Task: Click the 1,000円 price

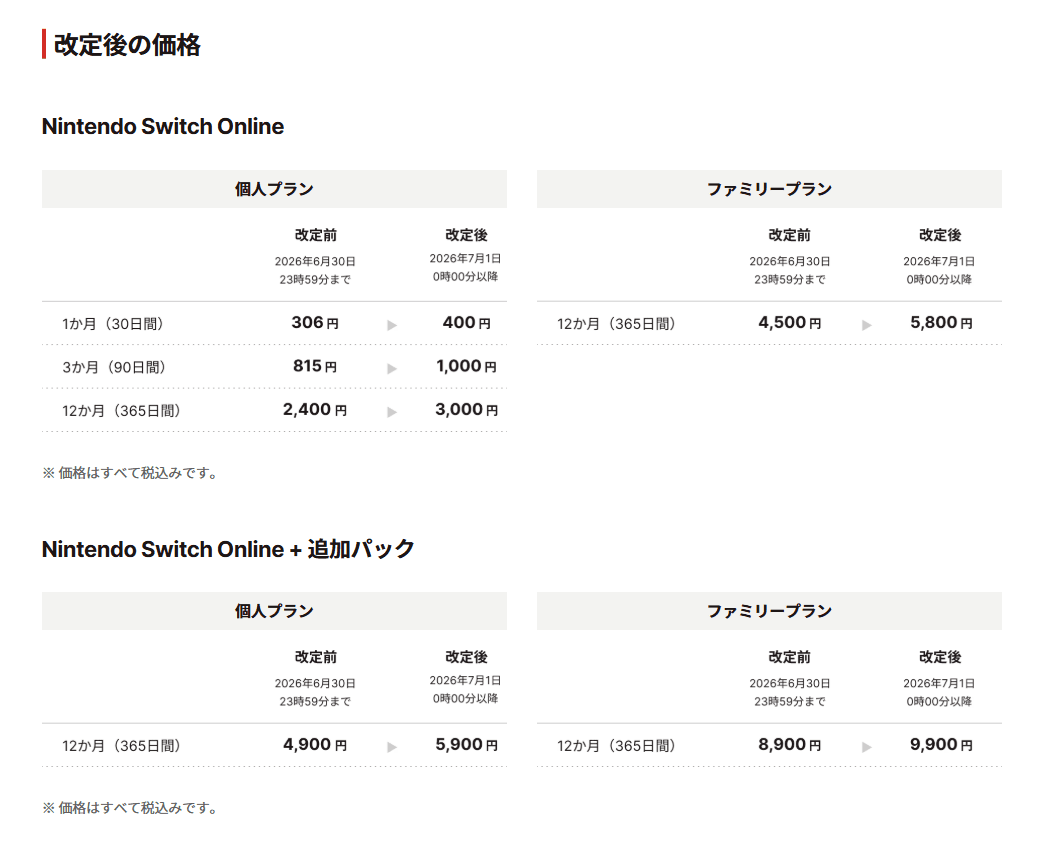Action: [467, 367]
